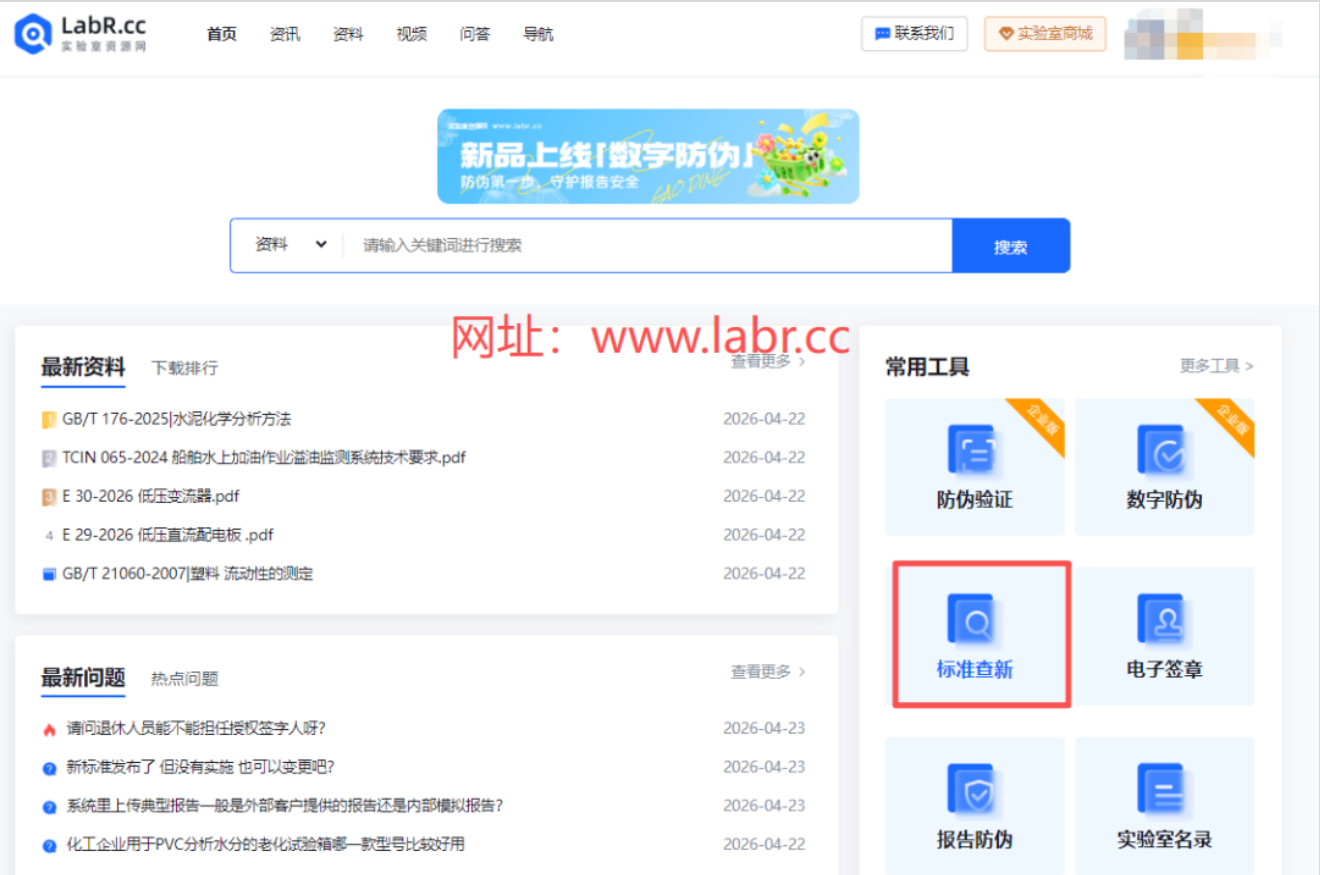Click the 常用工具 heading
The width and height of the screenshot is (1320, 875).
pyautogui.click(x=927, y=367)
